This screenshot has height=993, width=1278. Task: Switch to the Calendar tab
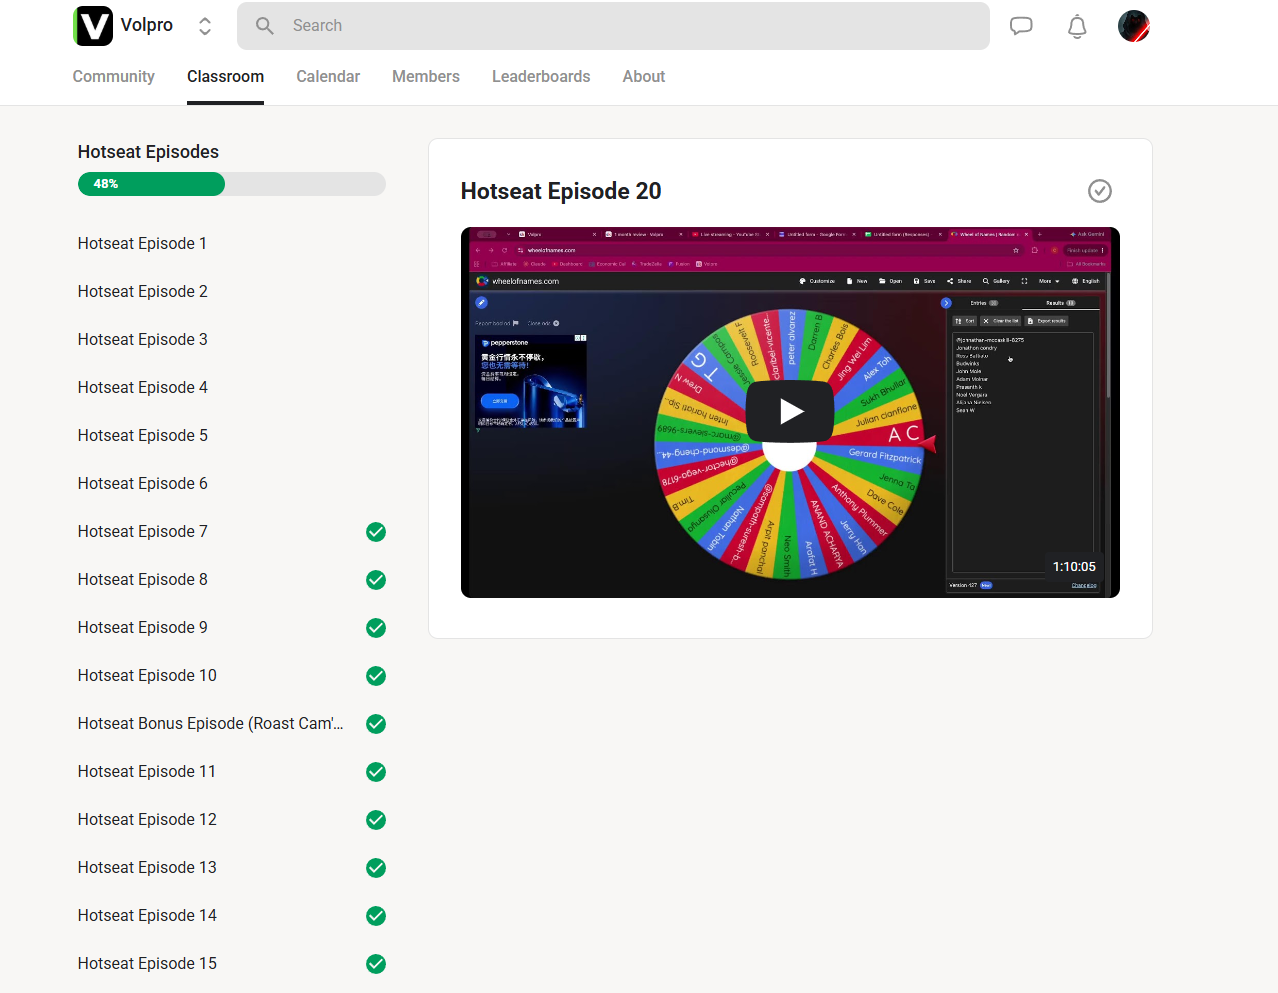click(x=328, y=77)
